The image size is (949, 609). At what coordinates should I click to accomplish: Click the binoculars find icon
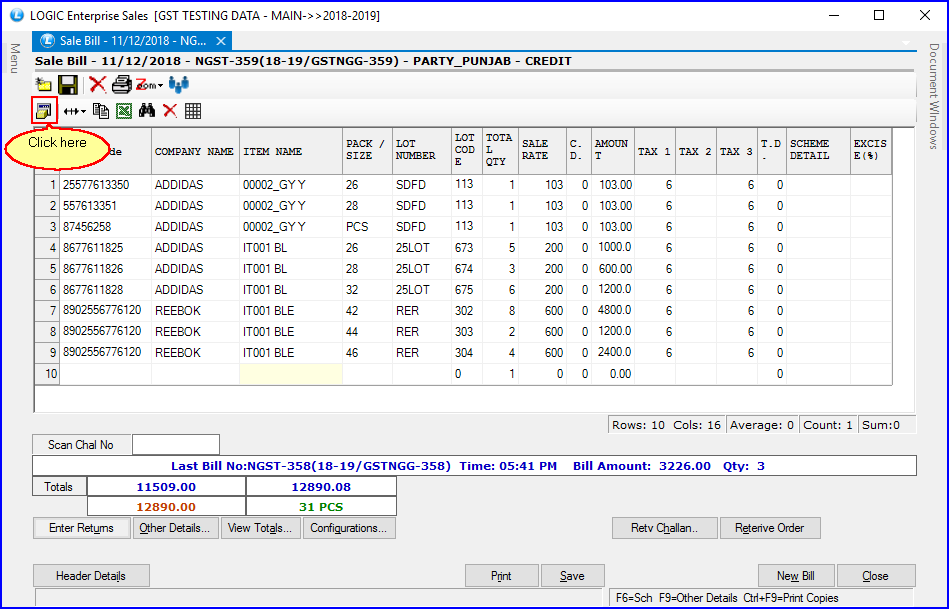[147, 111]
